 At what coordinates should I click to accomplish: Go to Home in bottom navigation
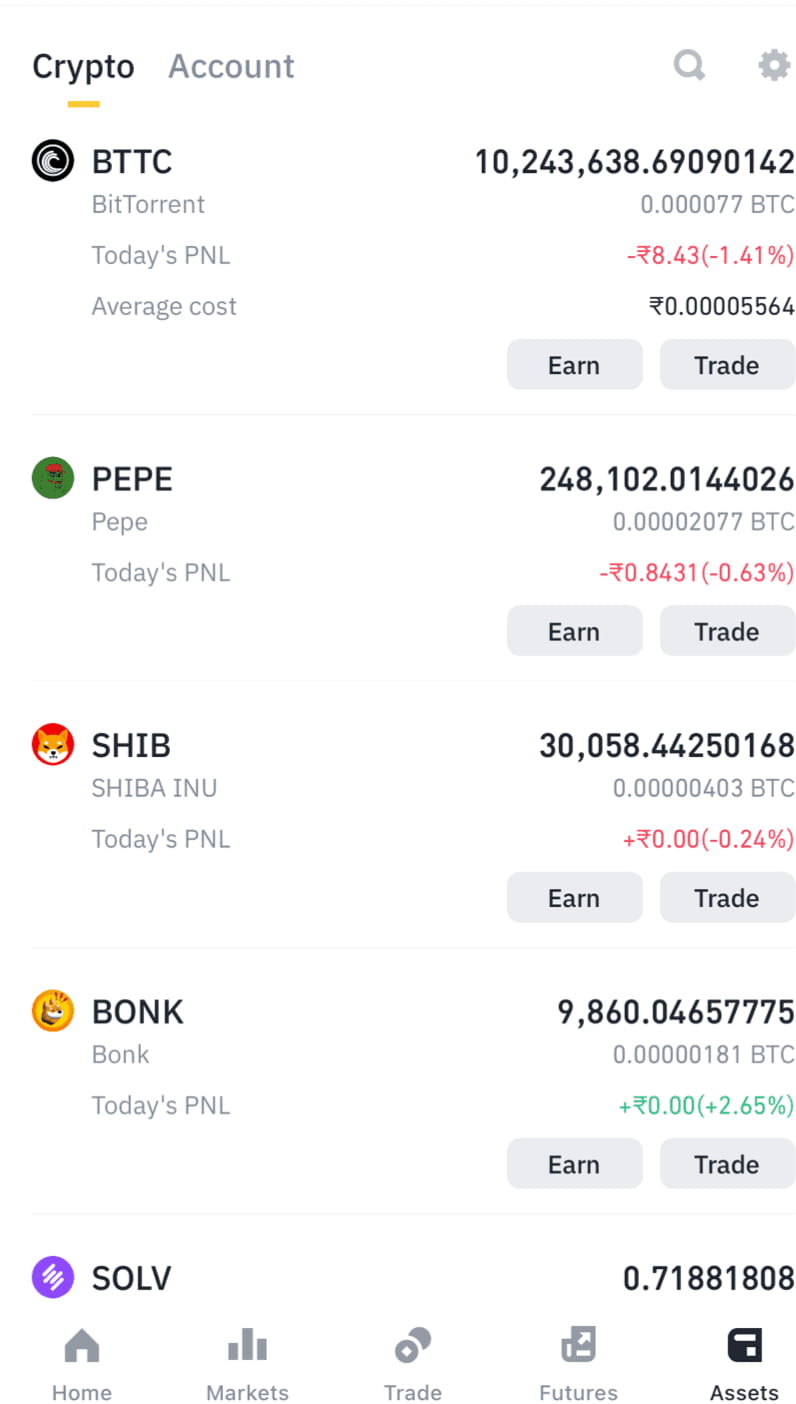(82, 1365)
